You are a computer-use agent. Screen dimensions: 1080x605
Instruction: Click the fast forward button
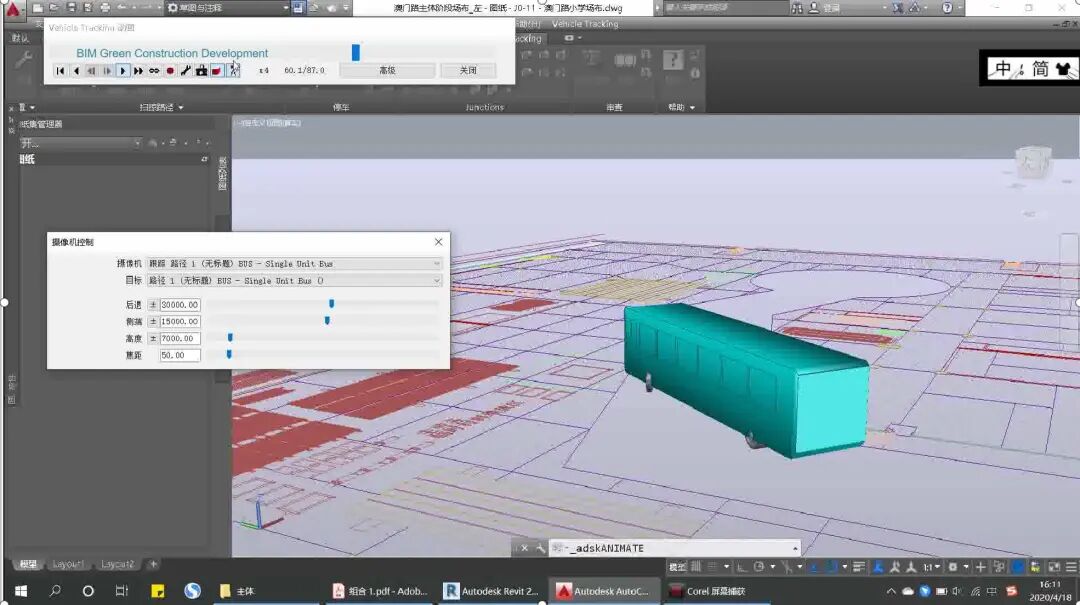[x=138, y=71]
